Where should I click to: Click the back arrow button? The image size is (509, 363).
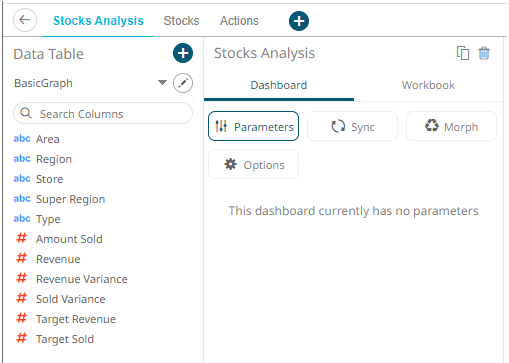25,20
